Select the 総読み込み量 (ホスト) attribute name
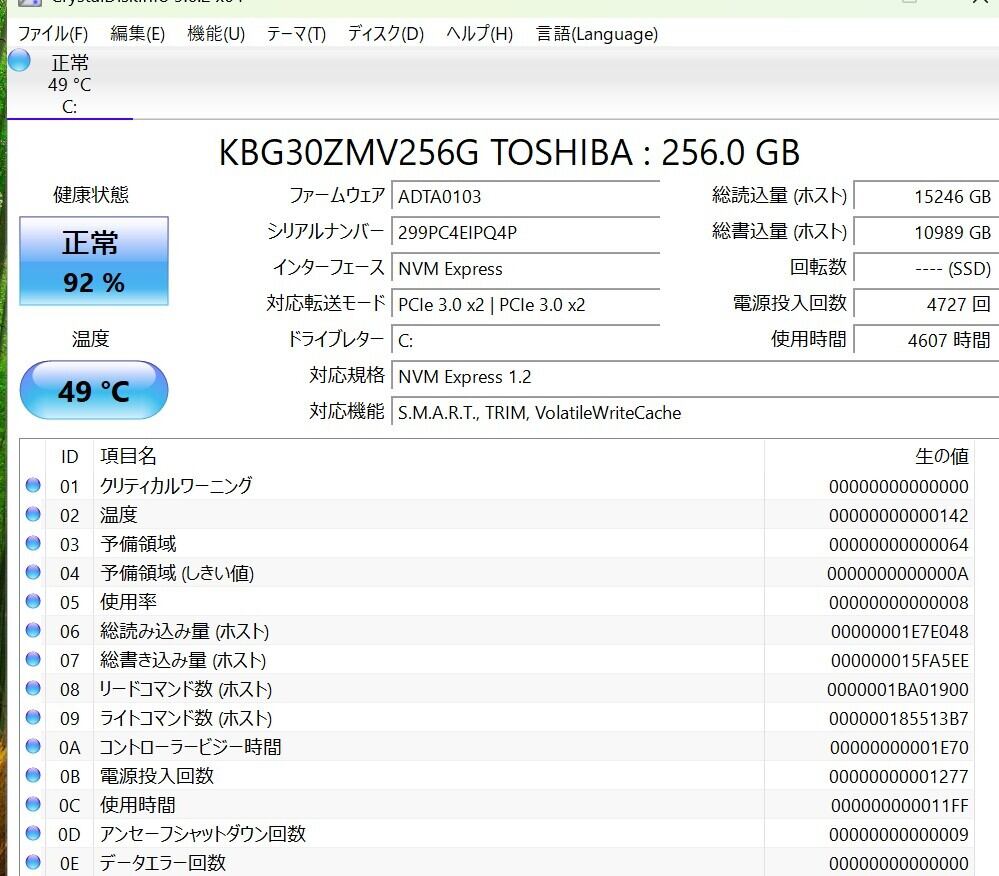Viewport: 999px width, 876px height. click(x=185, y=631)
